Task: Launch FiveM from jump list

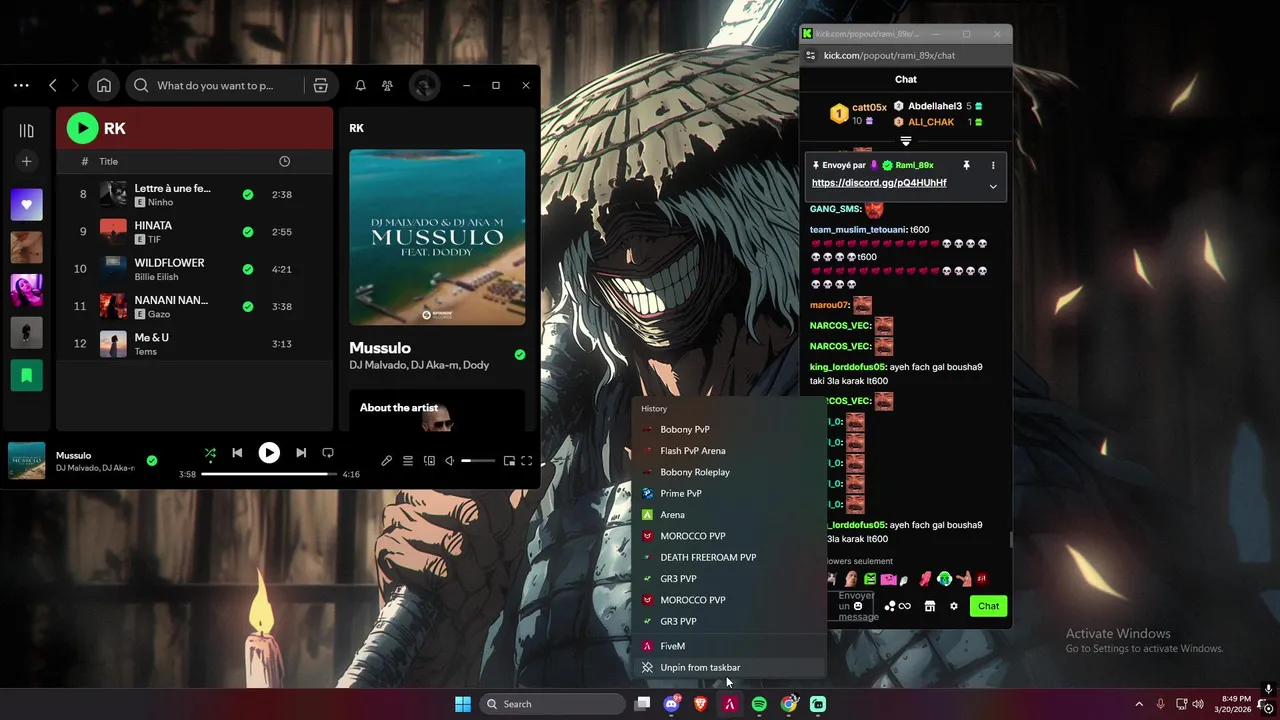Action: (730, 646)
